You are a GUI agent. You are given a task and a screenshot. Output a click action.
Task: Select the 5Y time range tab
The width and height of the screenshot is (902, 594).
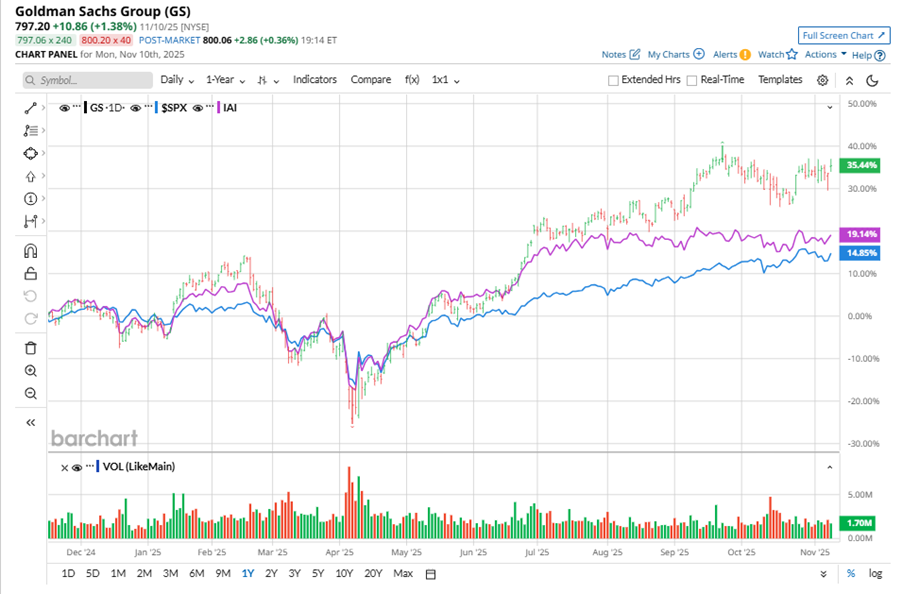tap(318, 574)
